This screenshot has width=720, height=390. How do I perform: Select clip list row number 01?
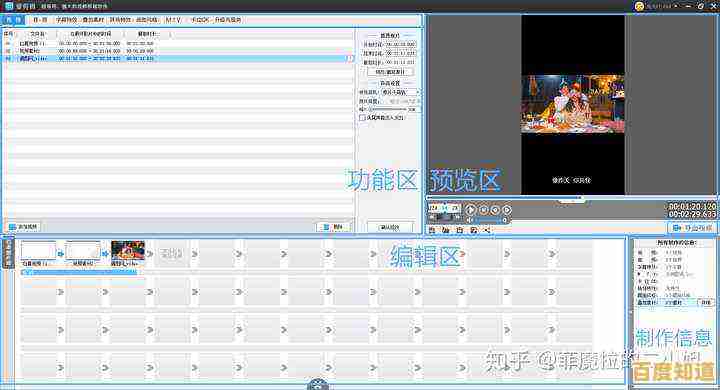[x=178, y=44]
